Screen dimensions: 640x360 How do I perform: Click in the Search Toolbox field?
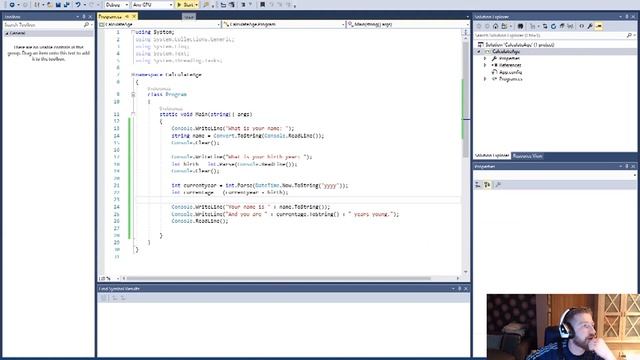[43, 25]
